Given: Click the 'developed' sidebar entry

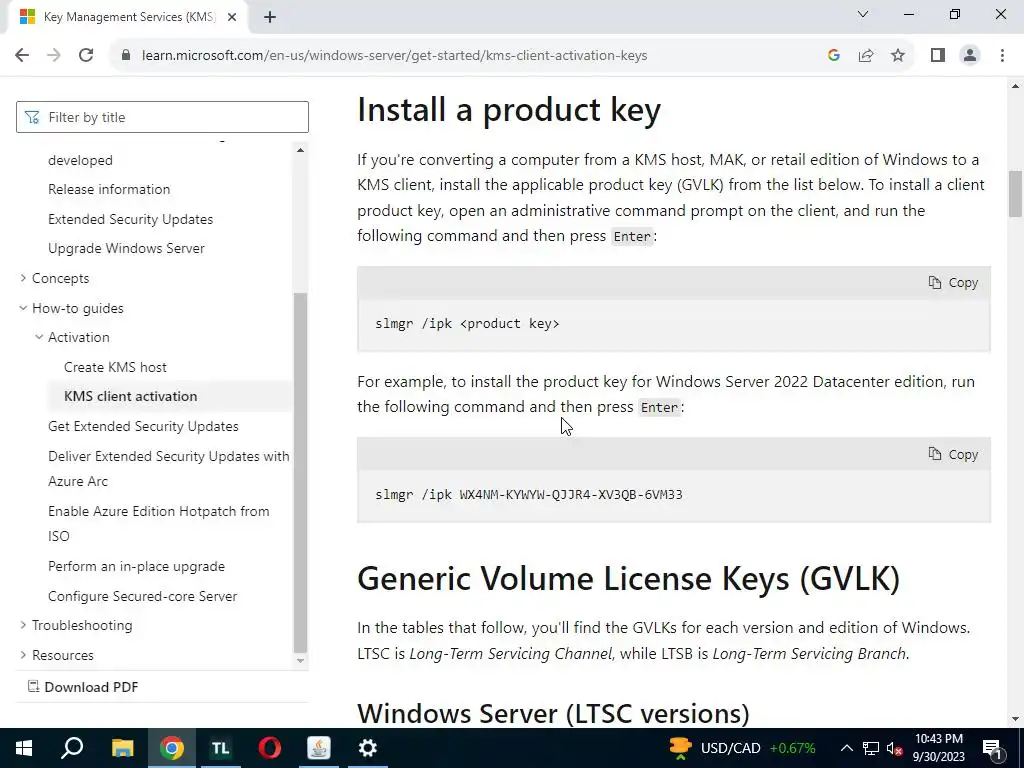Looking at the screenshot, I should tap(80, 161).
